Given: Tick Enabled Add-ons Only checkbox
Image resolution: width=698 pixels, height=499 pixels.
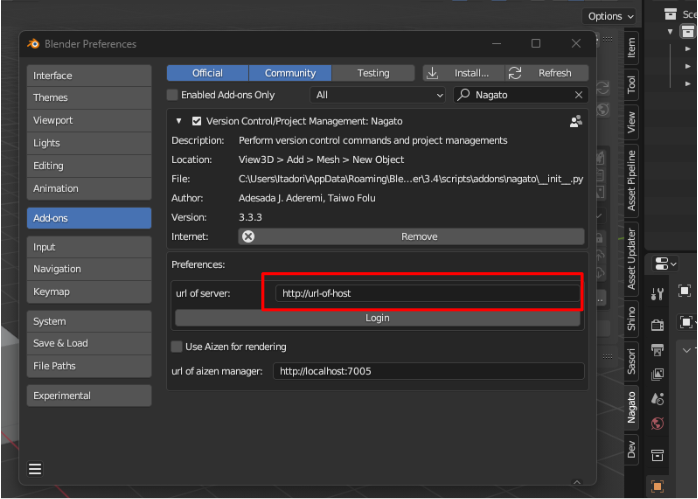Looking at the screenshot, I should tap(172, 95).
